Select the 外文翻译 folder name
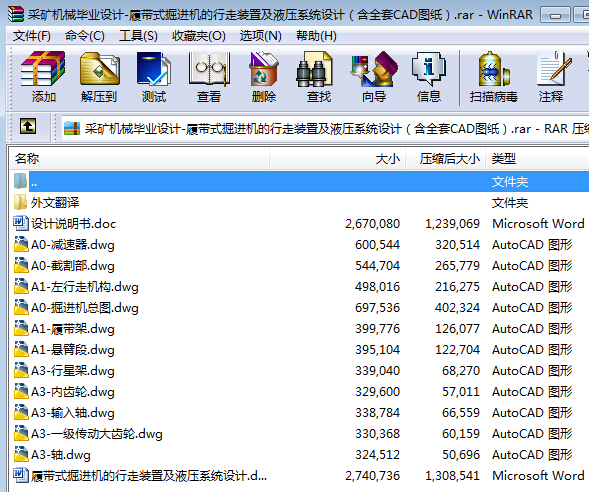The width and height of the screenshot is (589, 492). (55, 202)
